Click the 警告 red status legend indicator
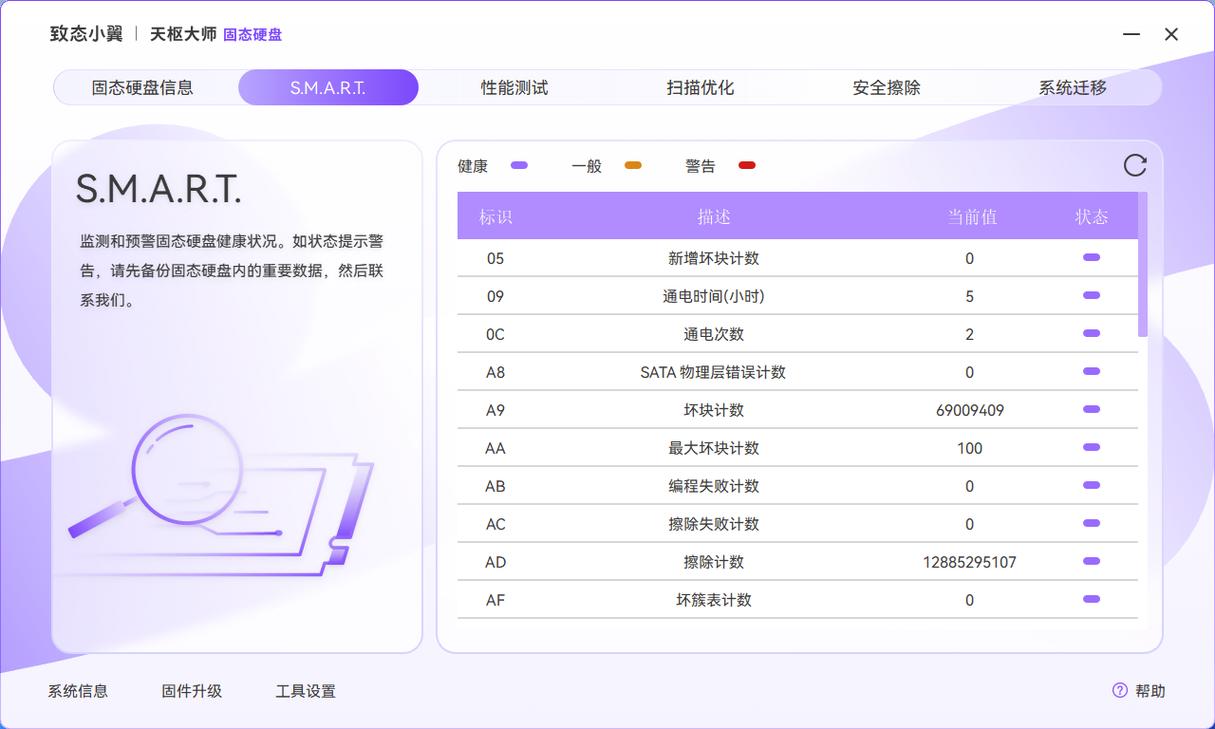 [747, 165]
